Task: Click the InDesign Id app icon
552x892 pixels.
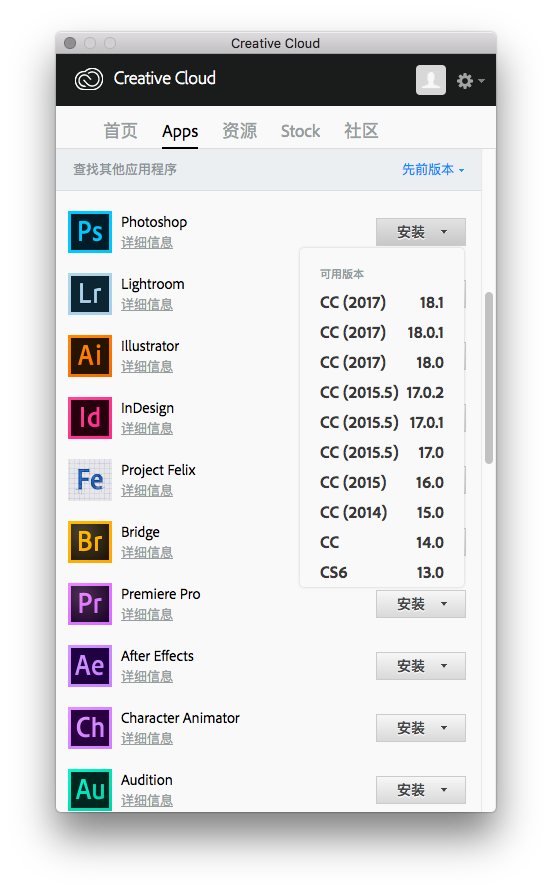Action: [x=90, y=418]
